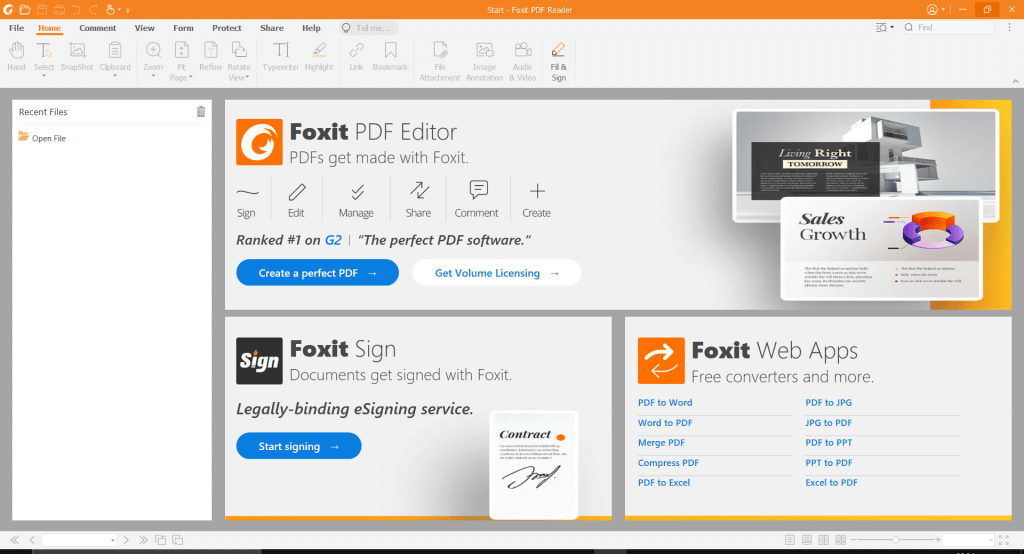The image size is (1024, 554).
Task: Click the Edit pencil feature icon
Action: click(296, 191)
